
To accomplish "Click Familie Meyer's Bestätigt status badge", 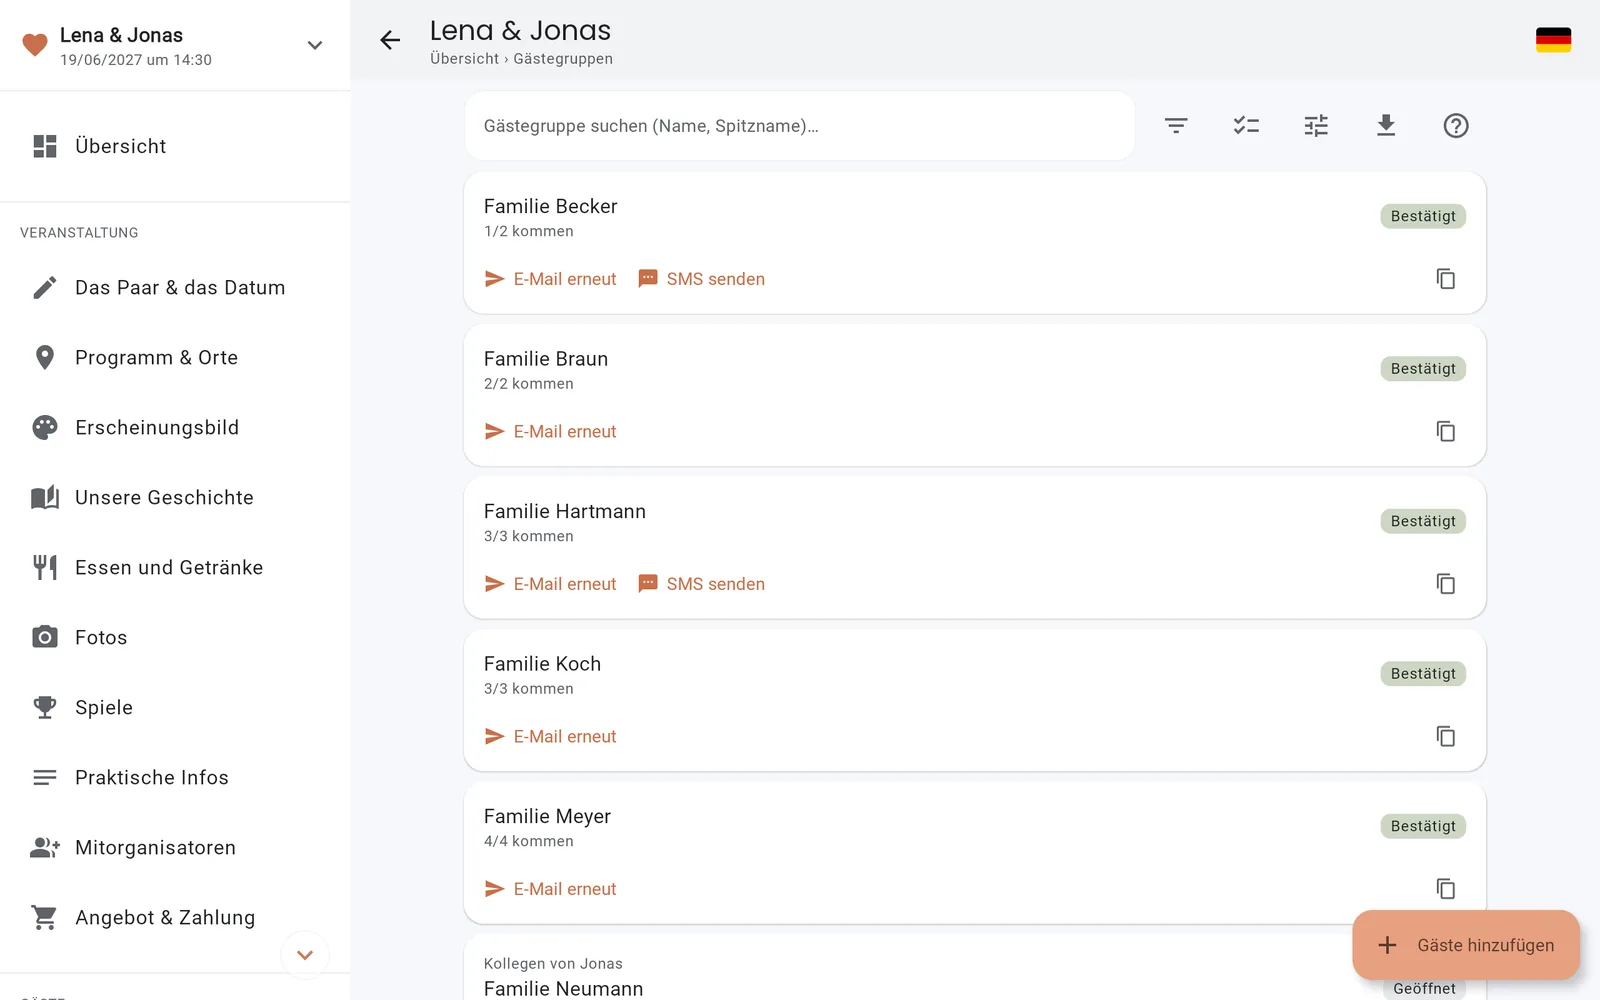I will pyautogui.click(x=1423, y=826).
